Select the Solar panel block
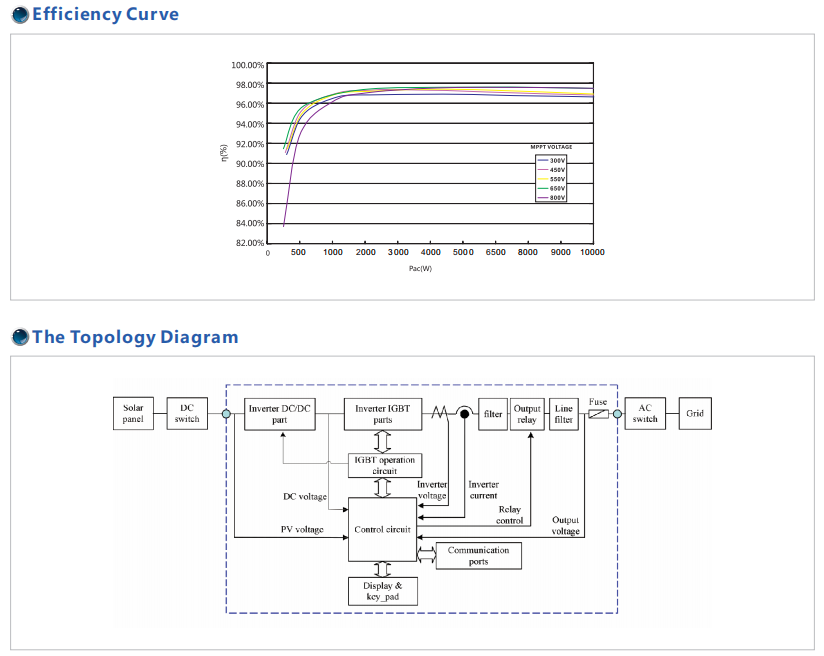824x656 pixels. [133, 413]
